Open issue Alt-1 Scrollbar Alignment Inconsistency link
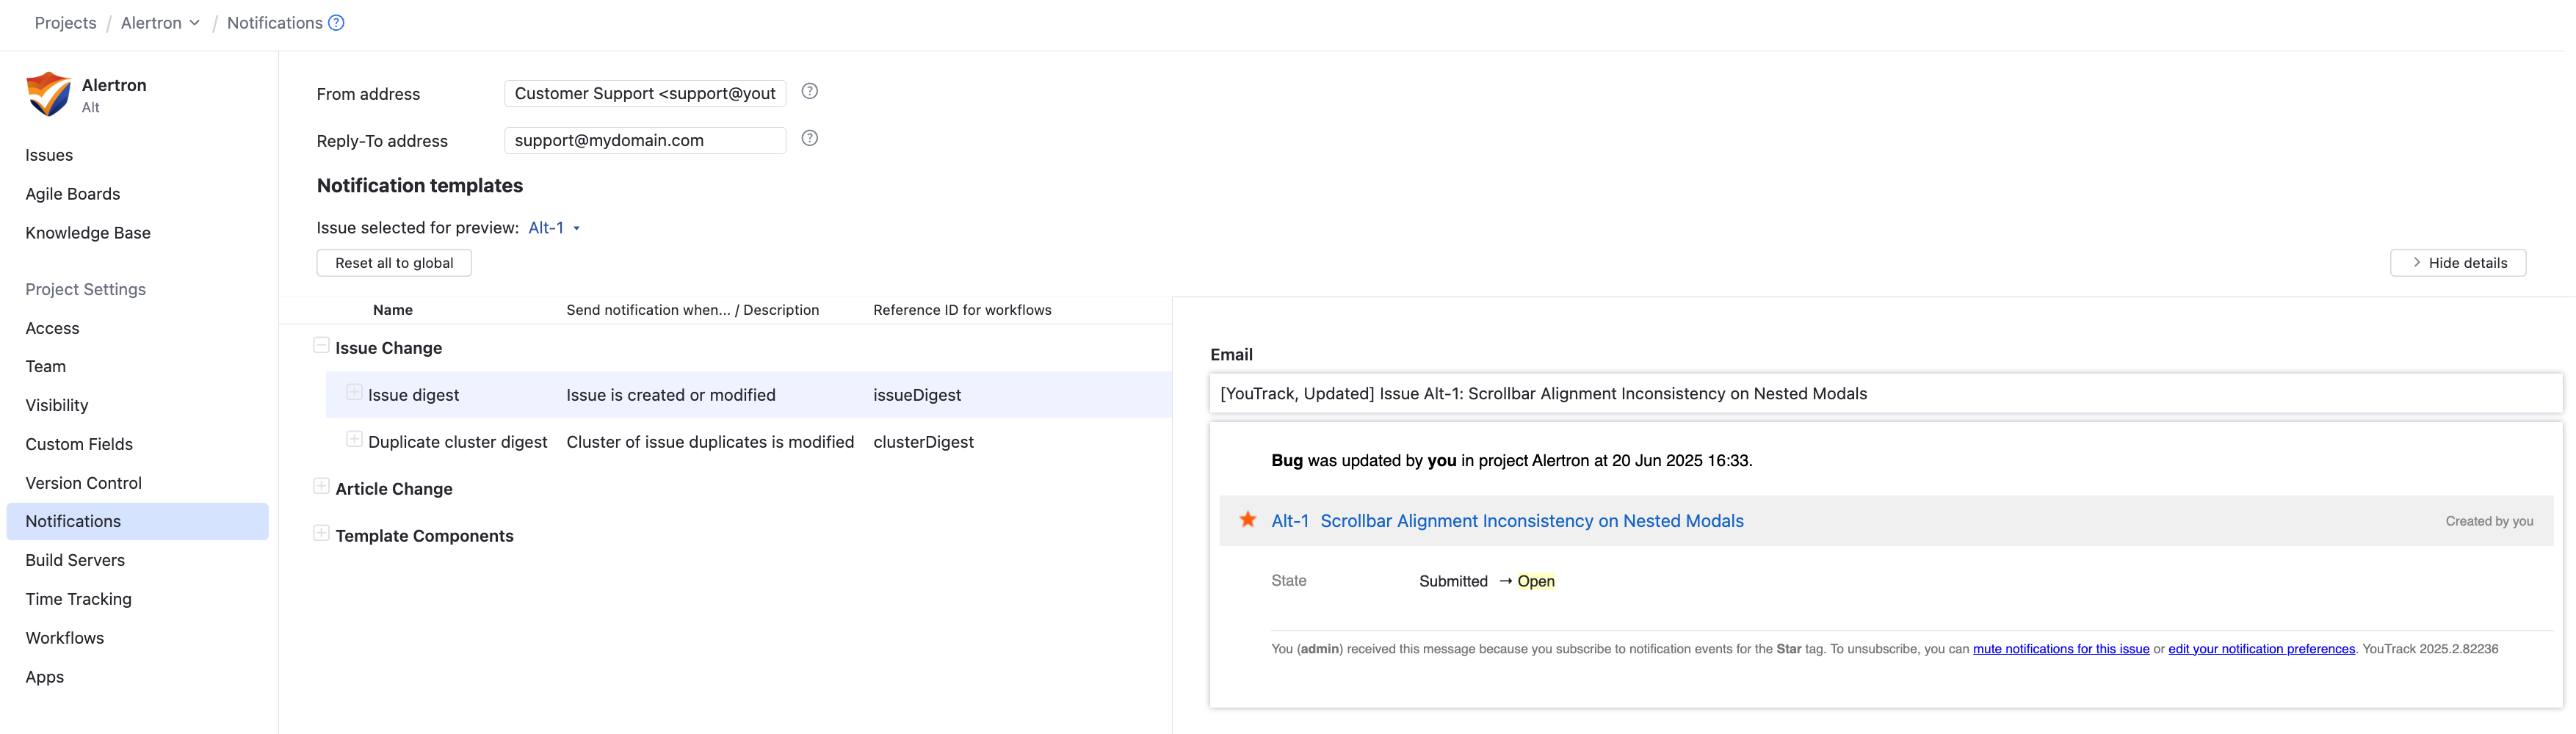Screen dimensions: 2576x734 [x=1531, y=520]
